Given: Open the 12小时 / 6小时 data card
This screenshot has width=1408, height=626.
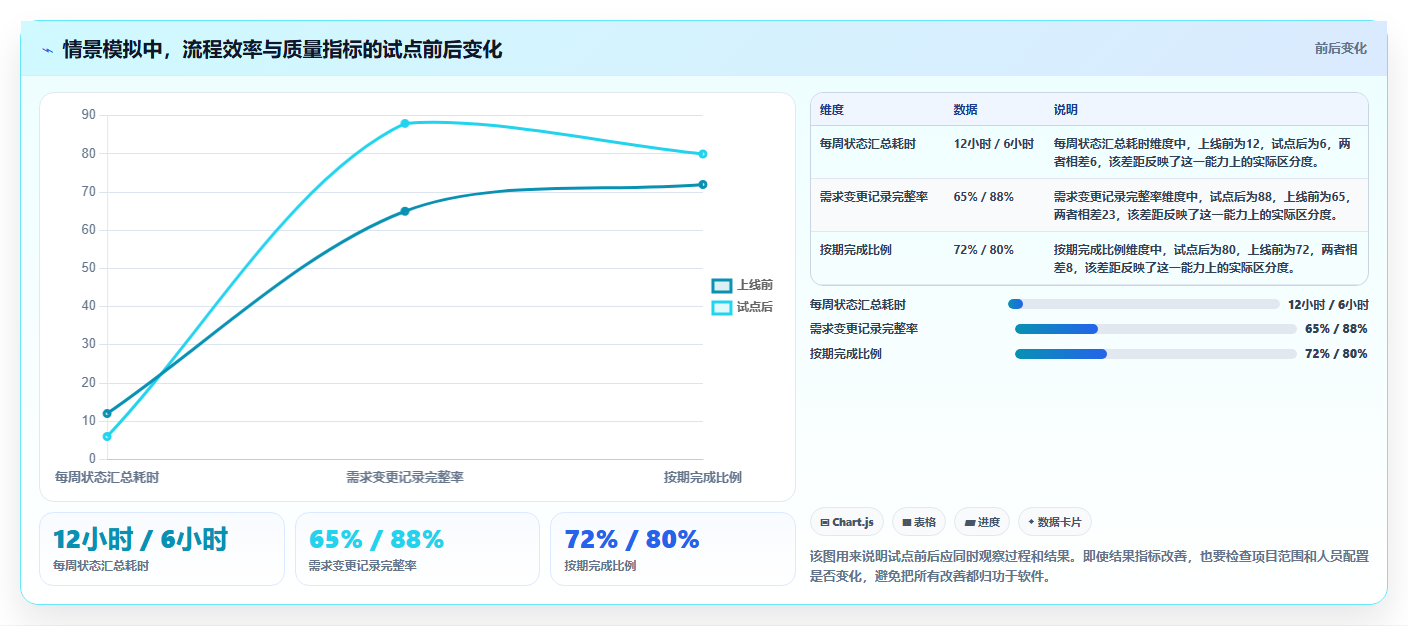Looking at the screenshot, I should [162, 549].
